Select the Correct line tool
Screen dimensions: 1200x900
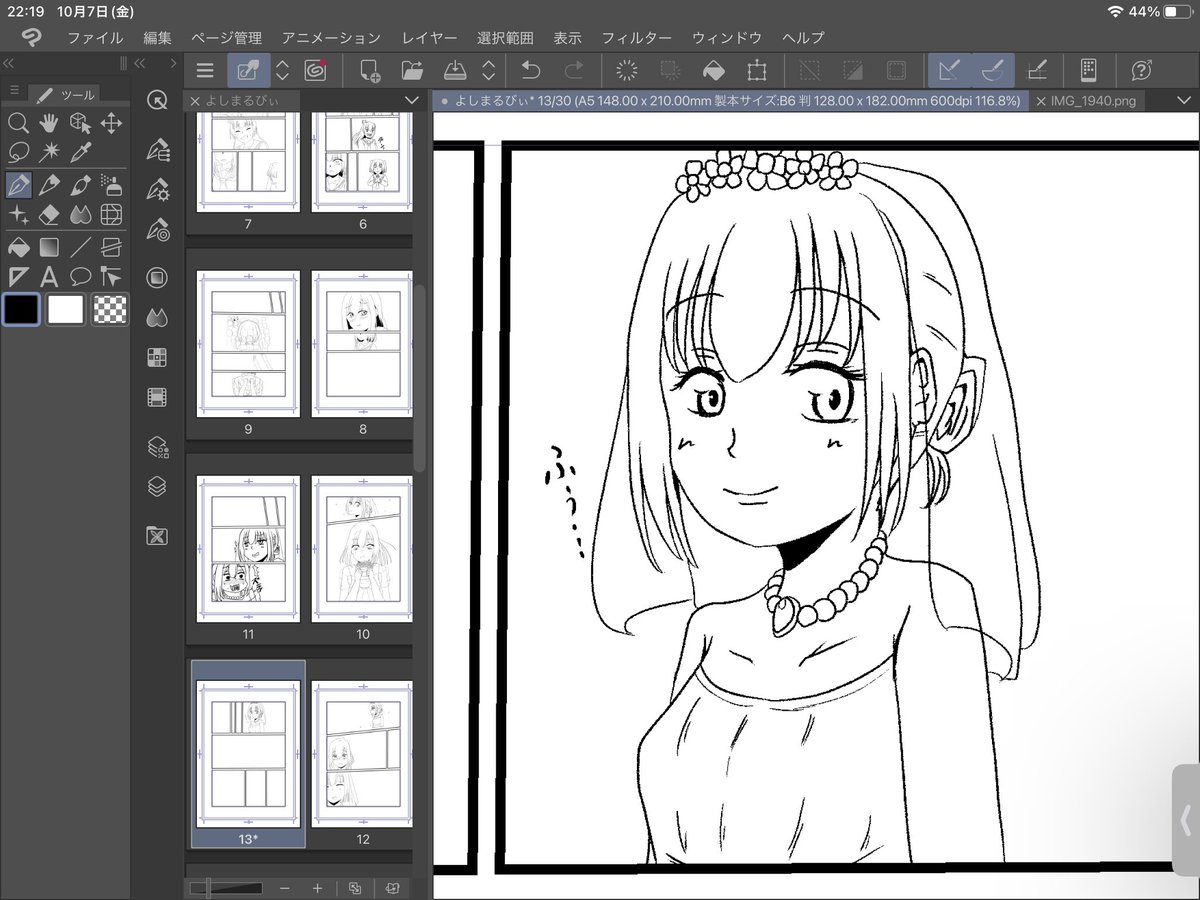(x=111, y=277)
